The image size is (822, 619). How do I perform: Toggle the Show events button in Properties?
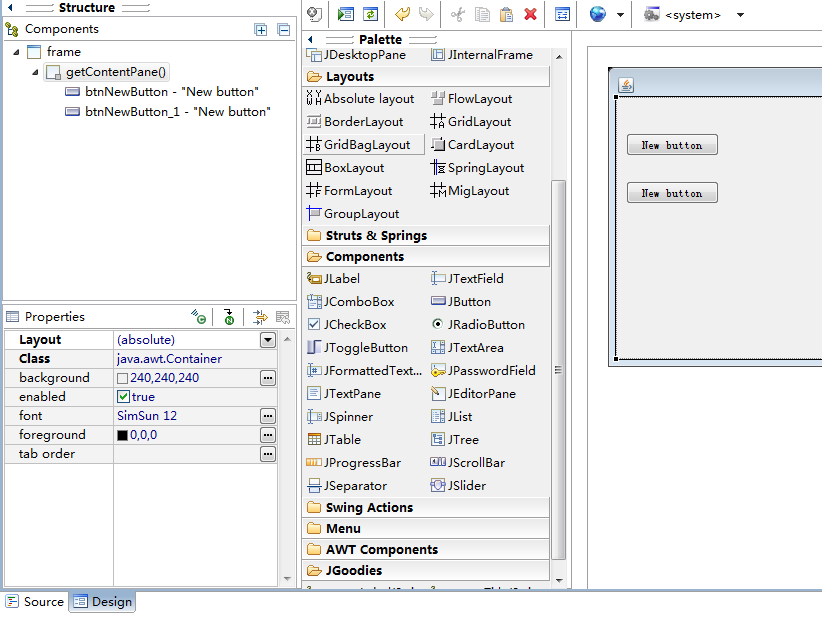198,317
